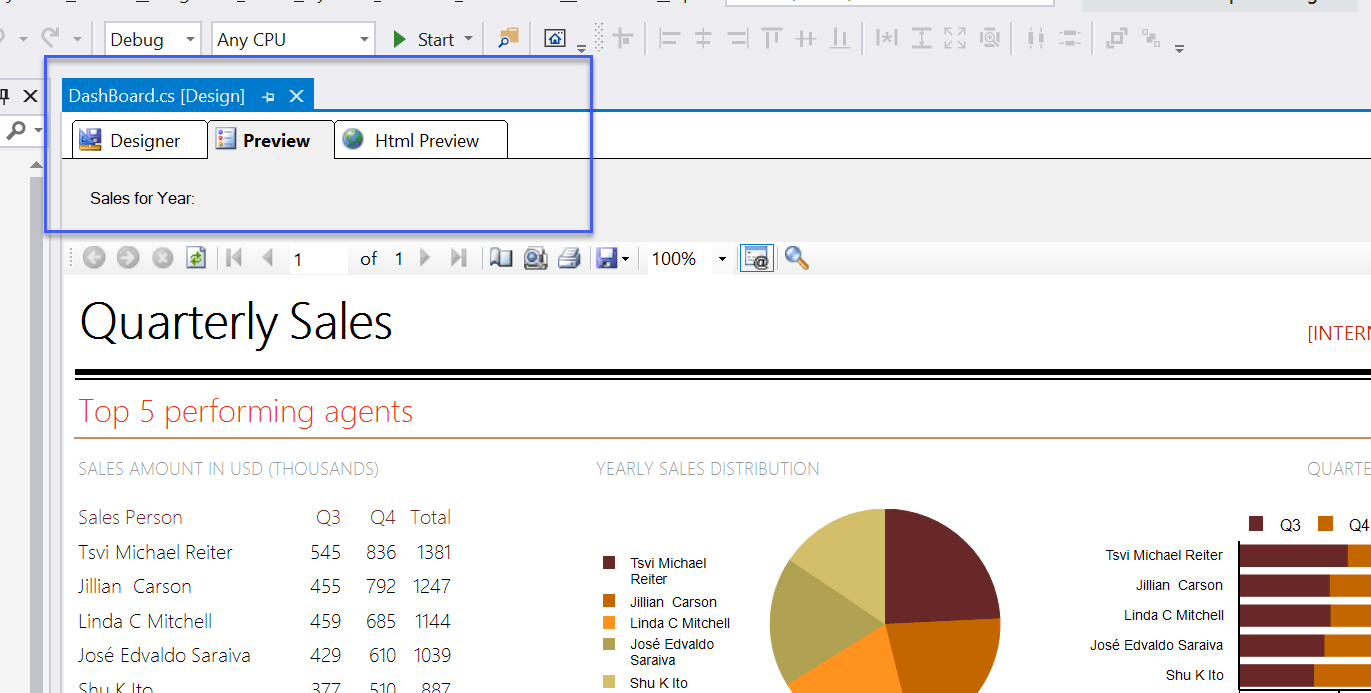Open Page Setup from the report toolbar

pyautogui.click(x=535, y=258)
